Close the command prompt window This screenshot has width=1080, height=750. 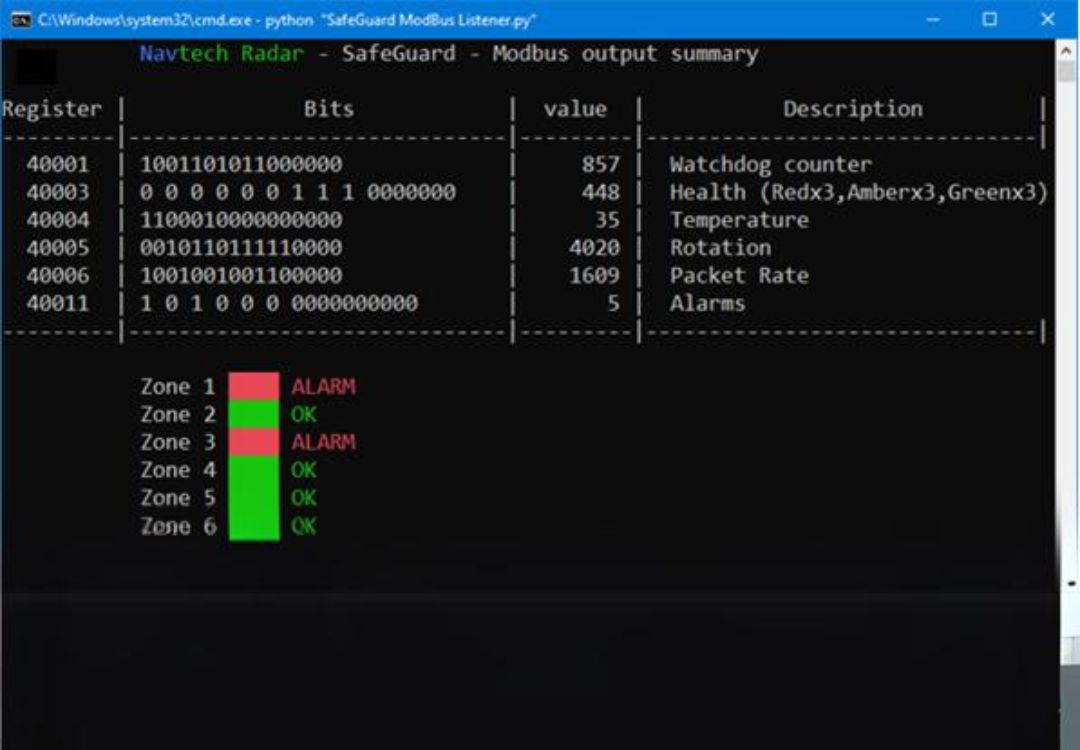[x=1047, y=19]
